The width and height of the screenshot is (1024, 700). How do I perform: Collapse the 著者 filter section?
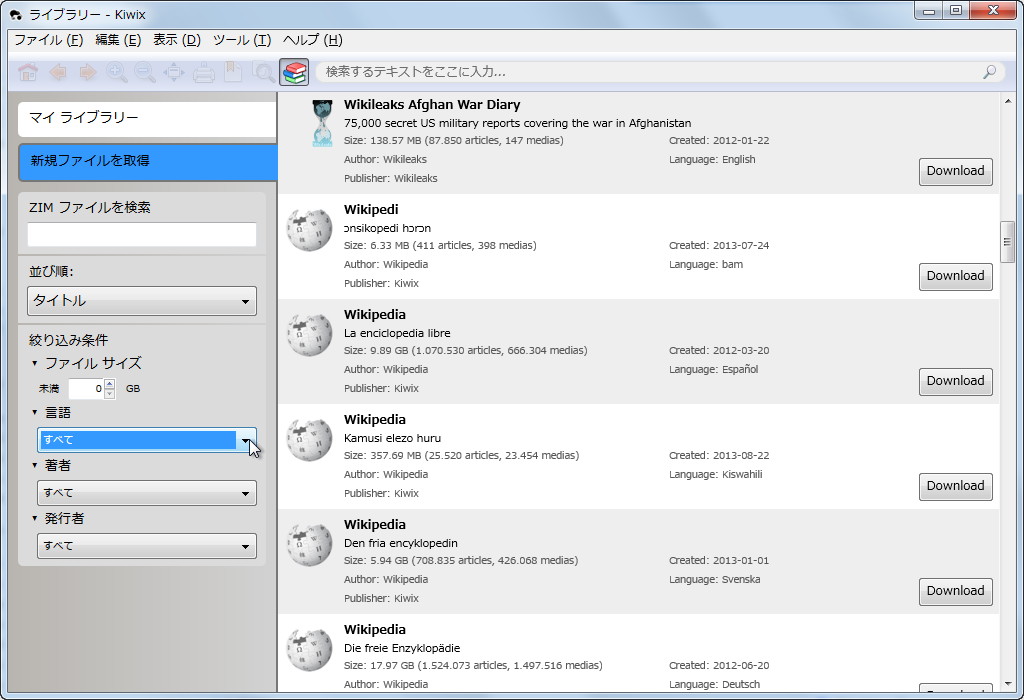coord(35,466)
